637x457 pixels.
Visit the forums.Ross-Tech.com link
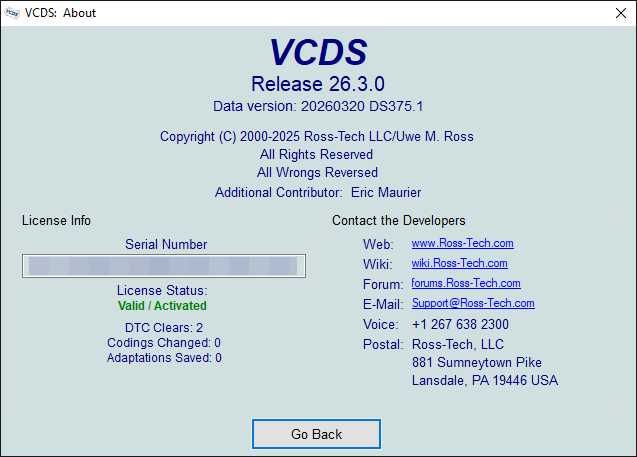click(x=466, y=283)
